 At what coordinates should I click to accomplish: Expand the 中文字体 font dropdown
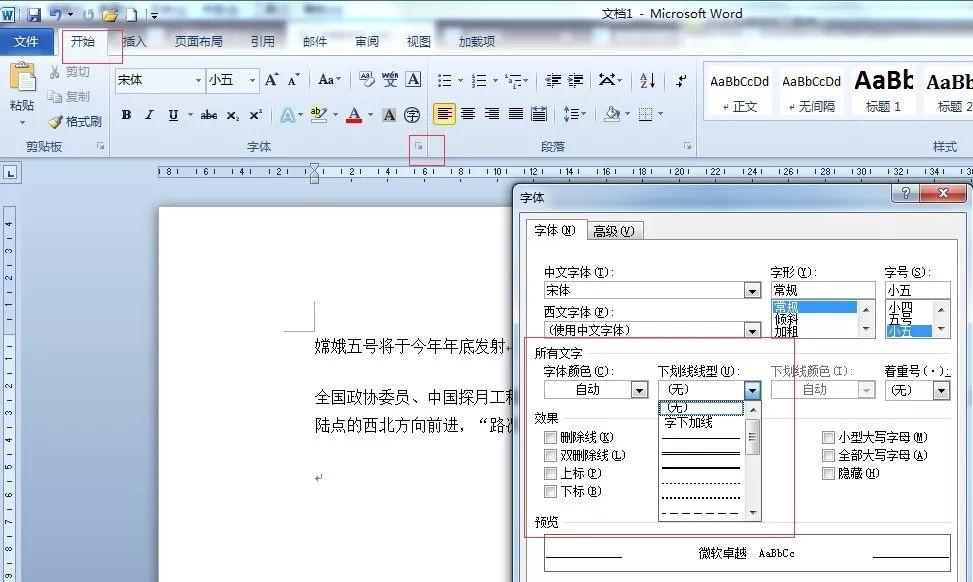[x=752, y=290]
